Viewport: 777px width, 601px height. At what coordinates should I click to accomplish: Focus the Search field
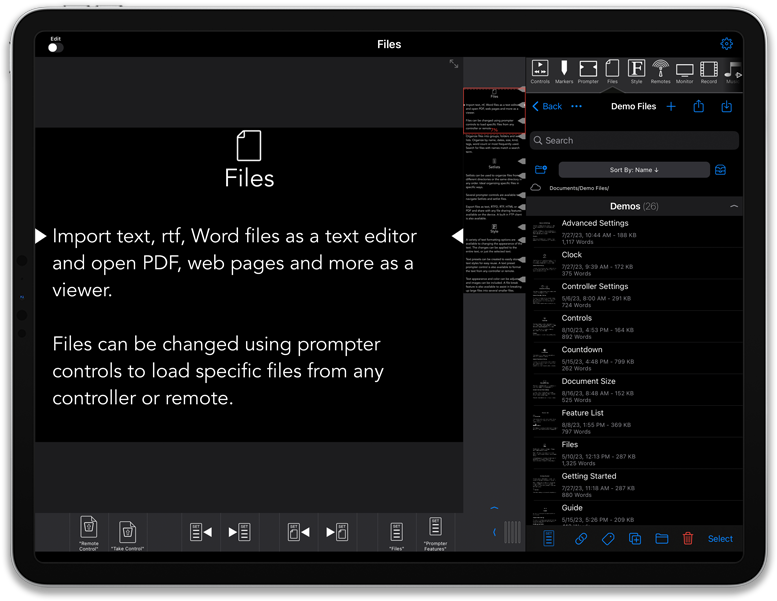click(634, 141)
